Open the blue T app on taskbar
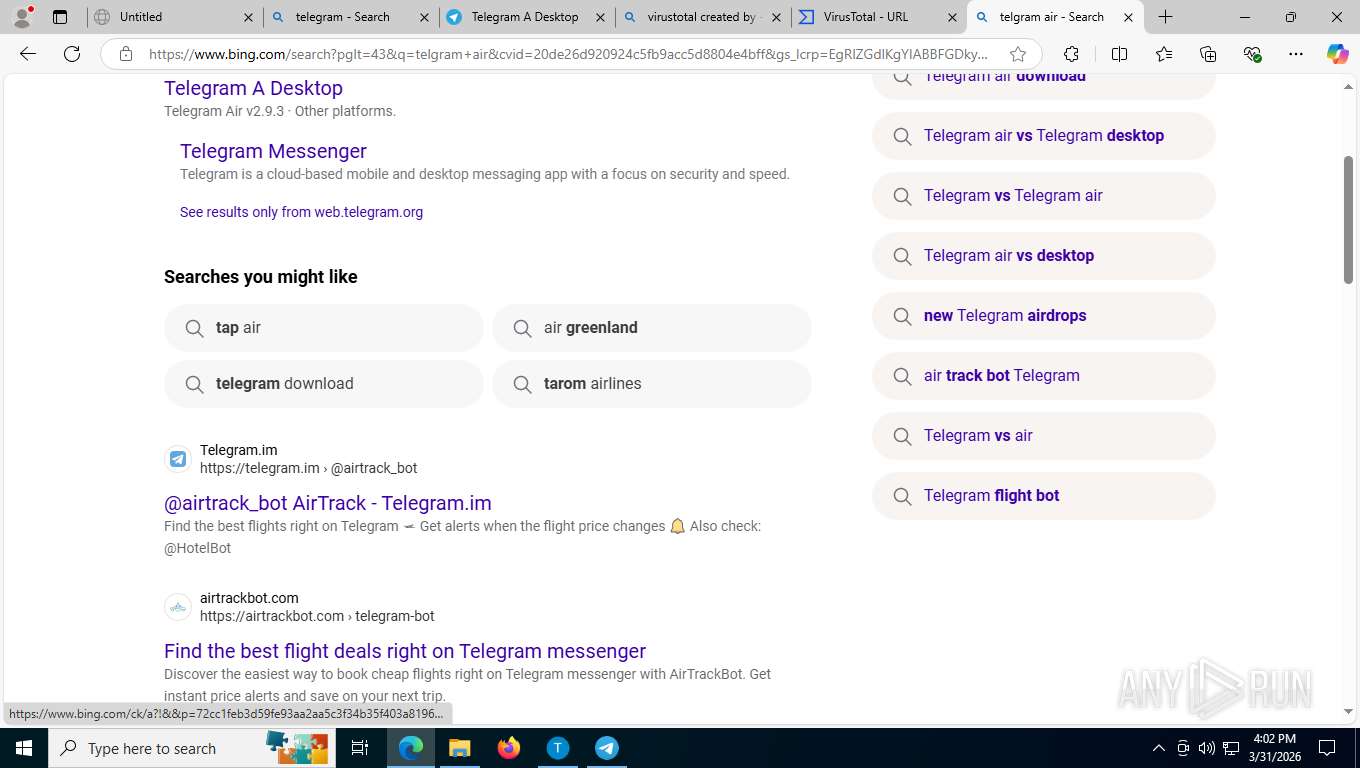1360x768 pixels. [558, 748]
